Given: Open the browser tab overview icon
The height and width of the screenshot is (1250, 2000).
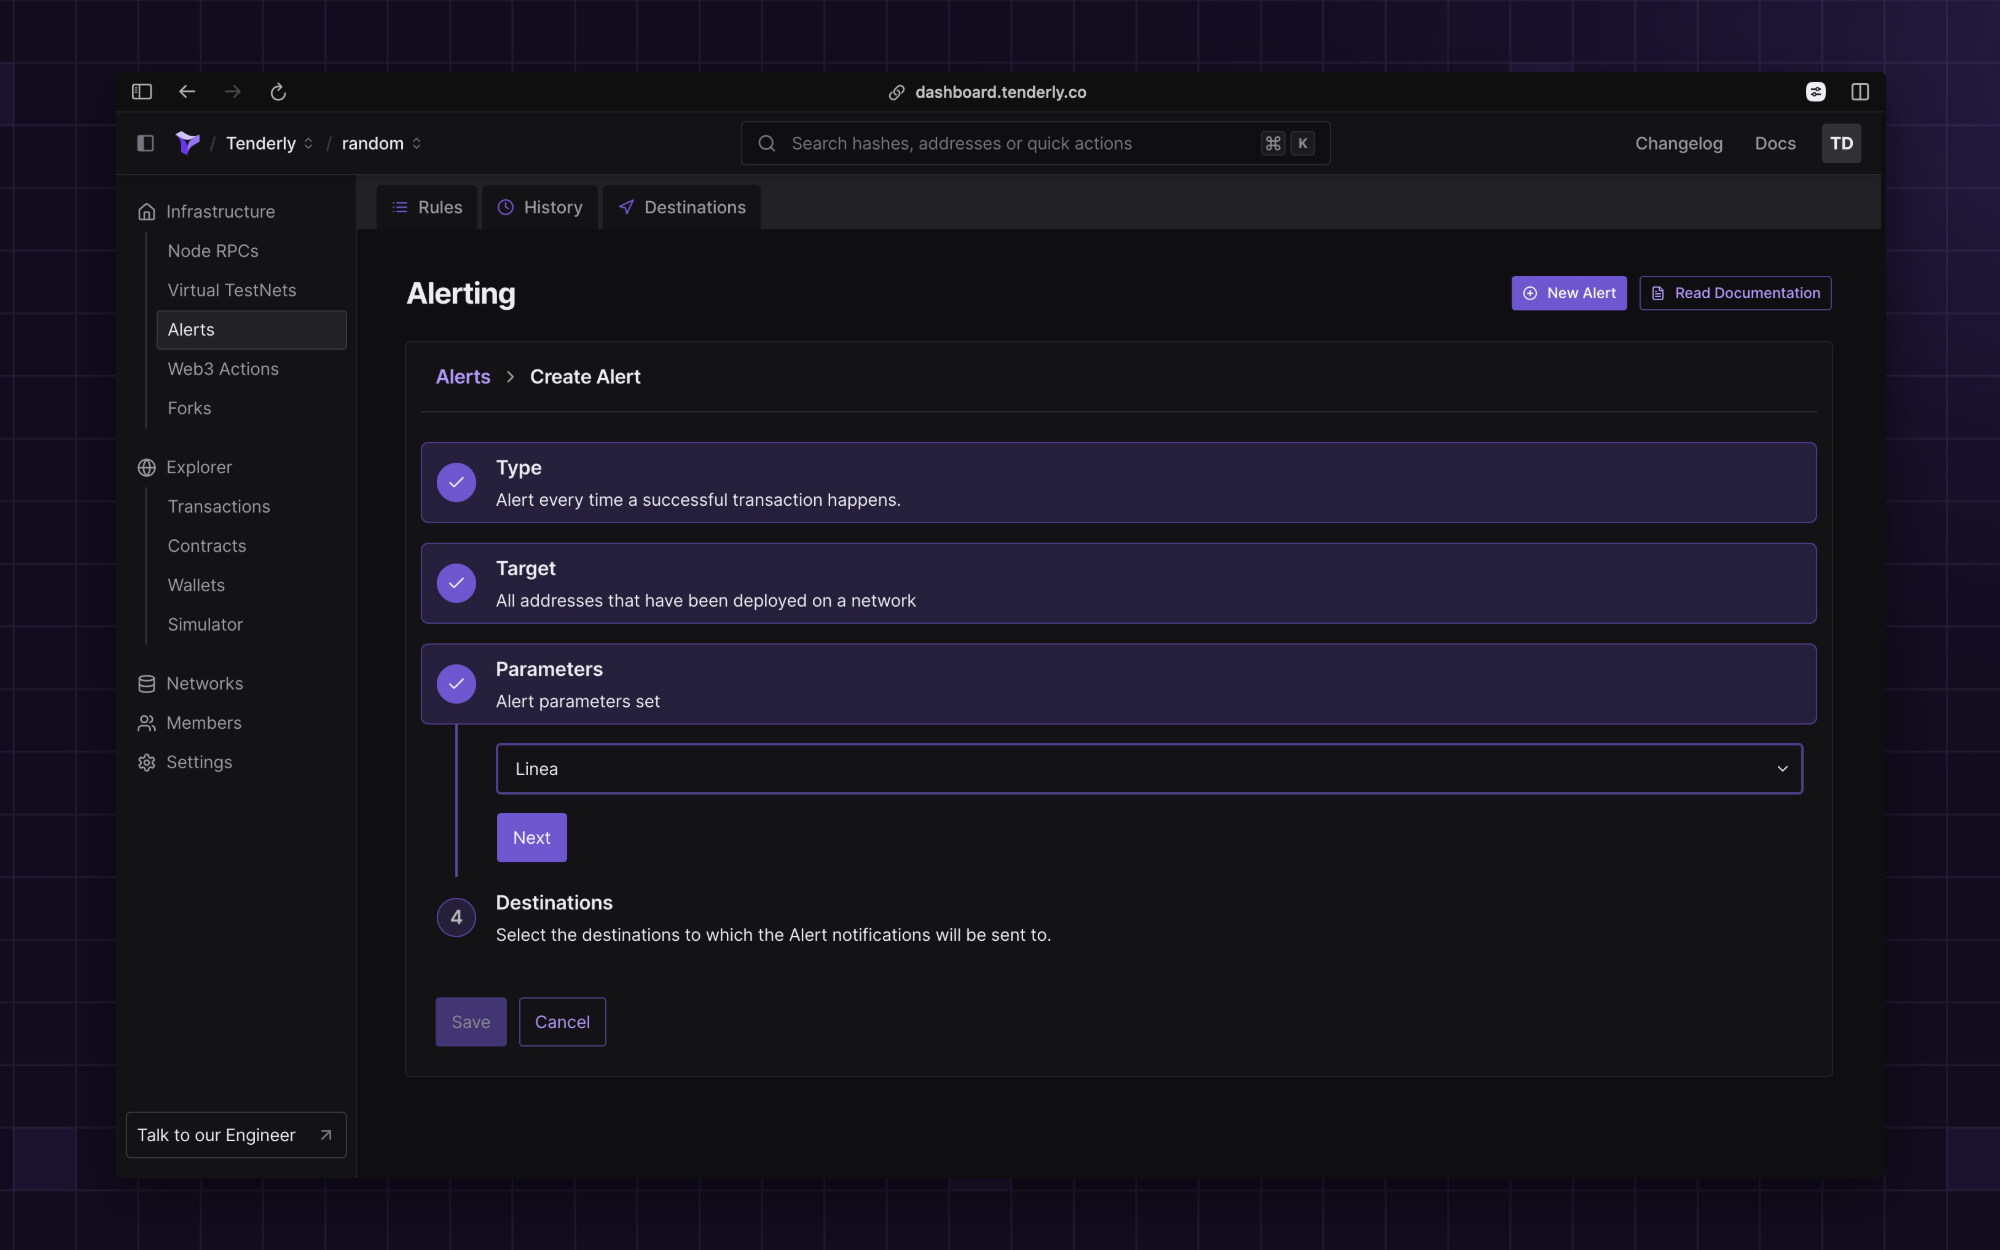Looking at the screenshot, I should (x=1816, y=92).
